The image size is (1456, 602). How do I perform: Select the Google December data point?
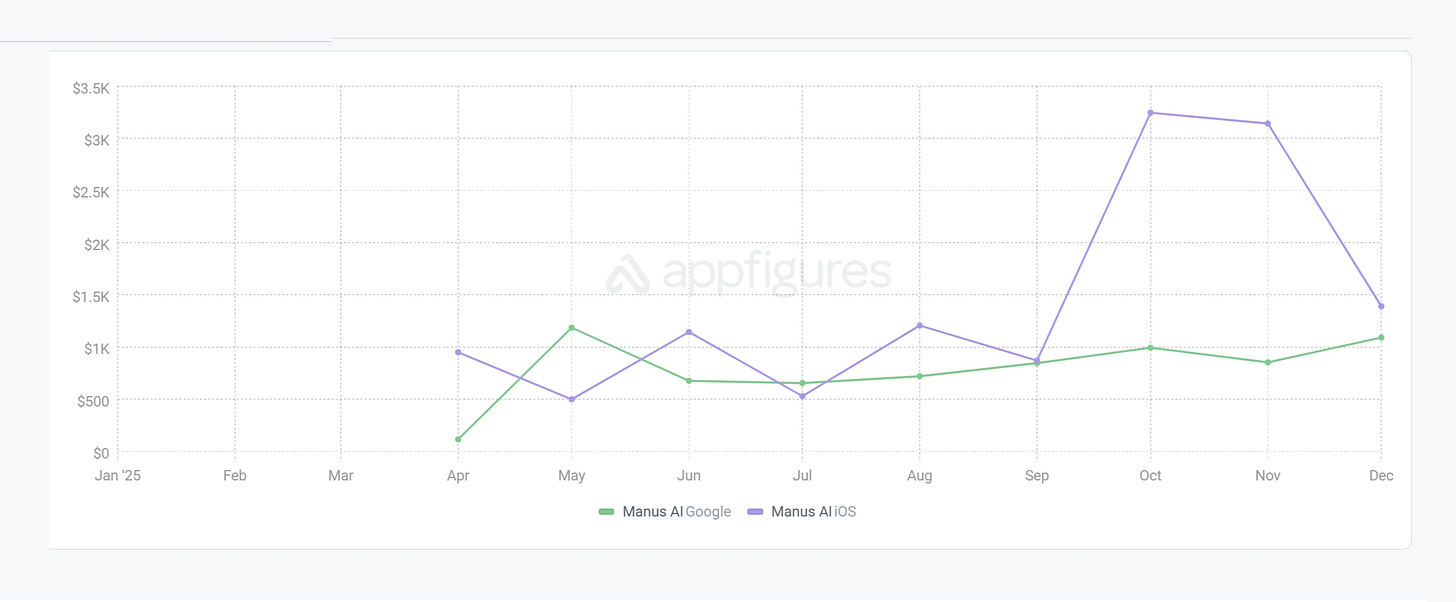click(1381, 338)
